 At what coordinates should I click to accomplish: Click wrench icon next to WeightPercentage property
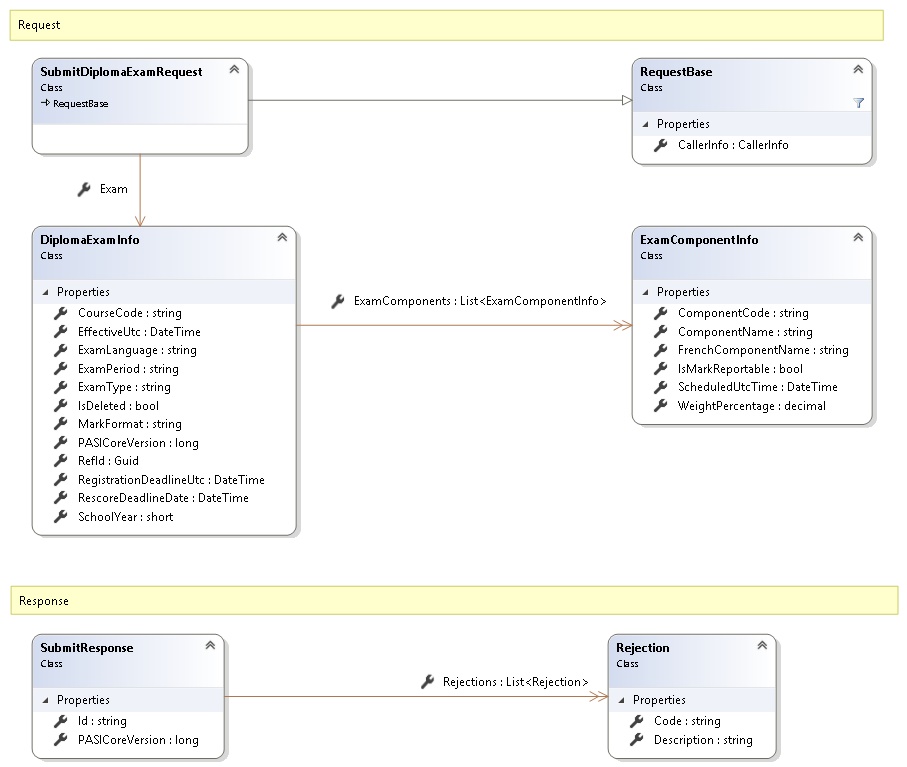[661, 406]
